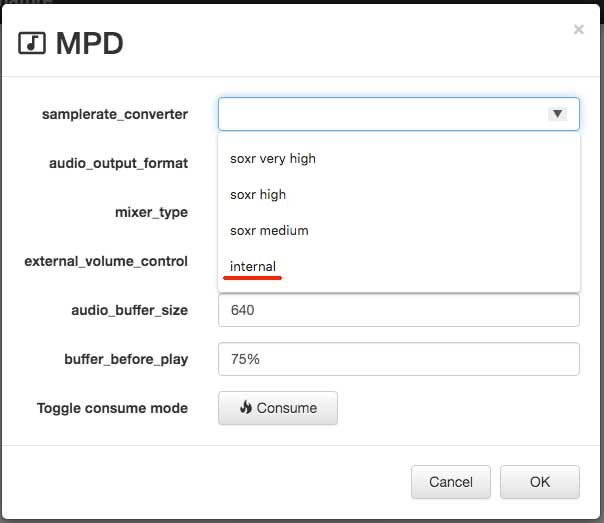Open the samplerate_converter dropdown arrow
The width and height of the screenshot is (604, 523).
[557, 114]
